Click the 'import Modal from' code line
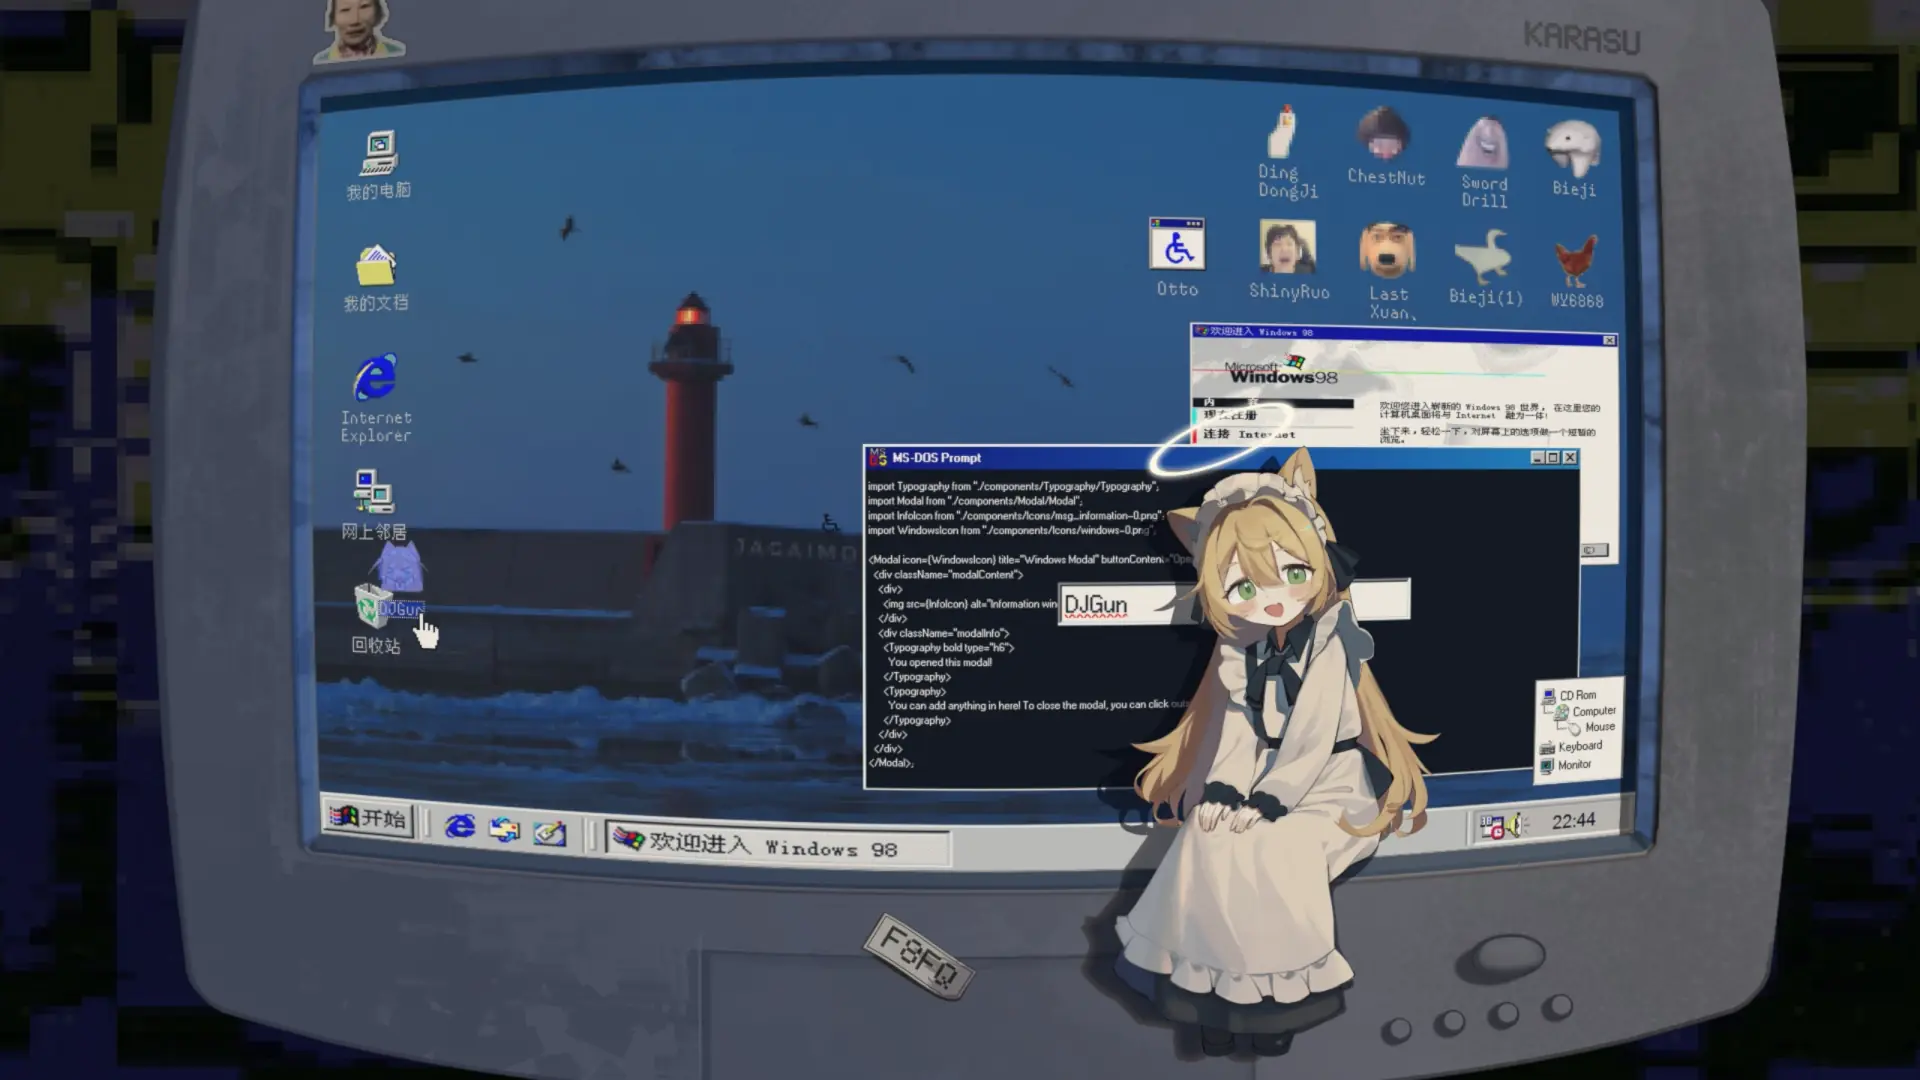The image size is (1920, 1080). 975,501
